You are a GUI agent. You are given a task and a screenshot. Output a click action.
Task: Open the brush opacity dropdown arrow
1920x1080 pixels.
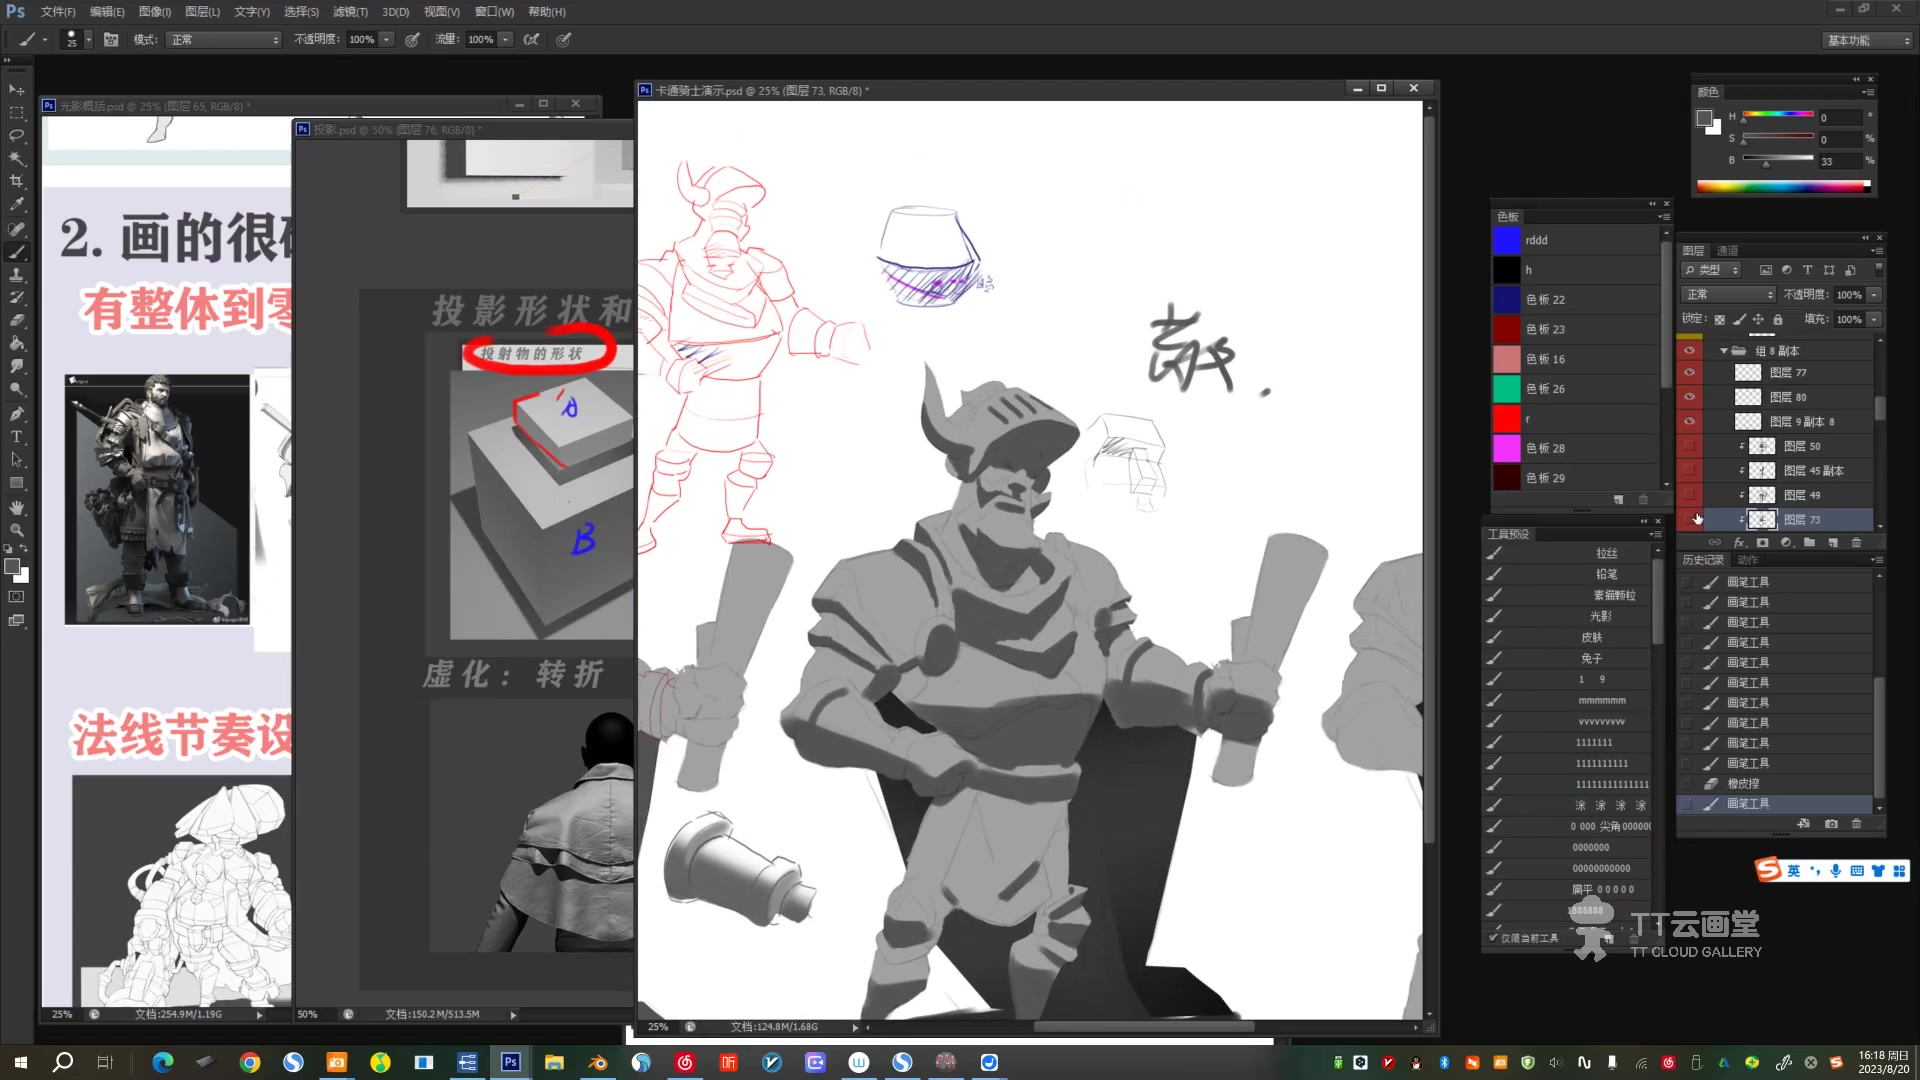pos(386,40)
